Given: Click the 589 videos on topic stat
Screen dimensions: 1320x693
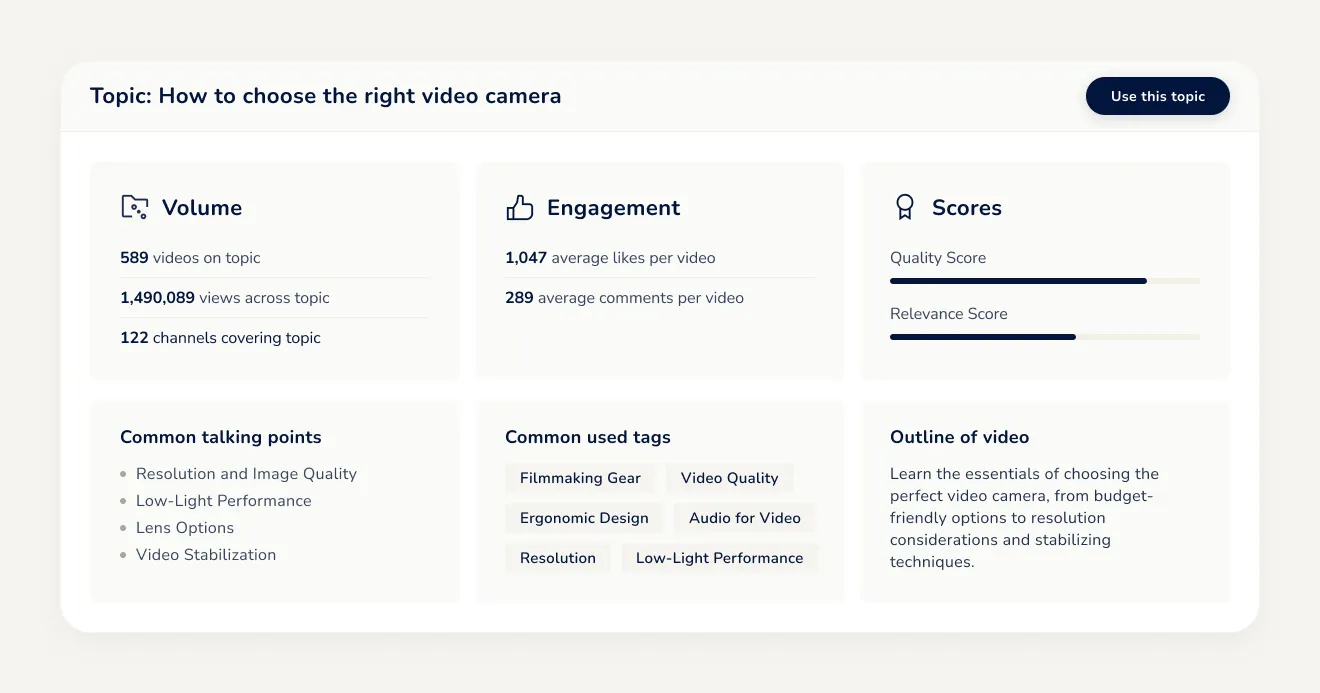Looking at the screenshot, I should [x=190, y=258].
